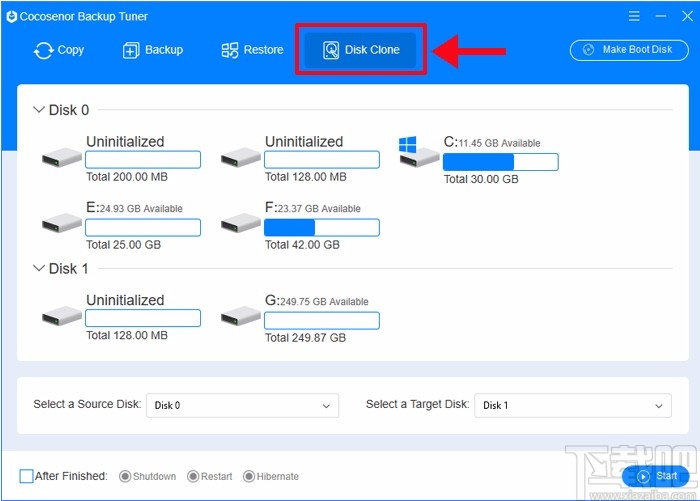
Task: Click the '11.45 GB Available' label
Action: pyautogui.click(x=500, y=143)
